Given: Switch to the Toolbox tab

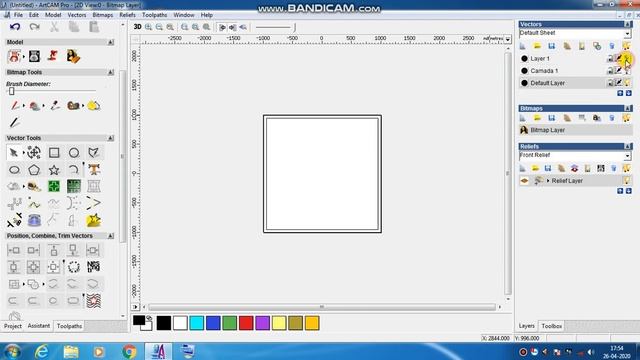Looking at the screenshot, I should click(x=551, y=326).
